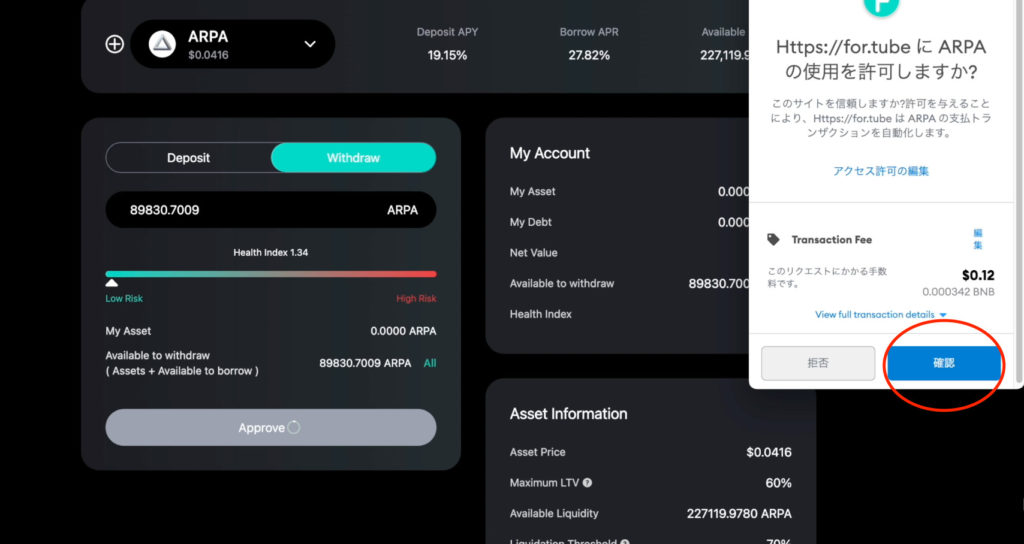Expand the ARPA asset selector chevron

click(x=310, y=44)
